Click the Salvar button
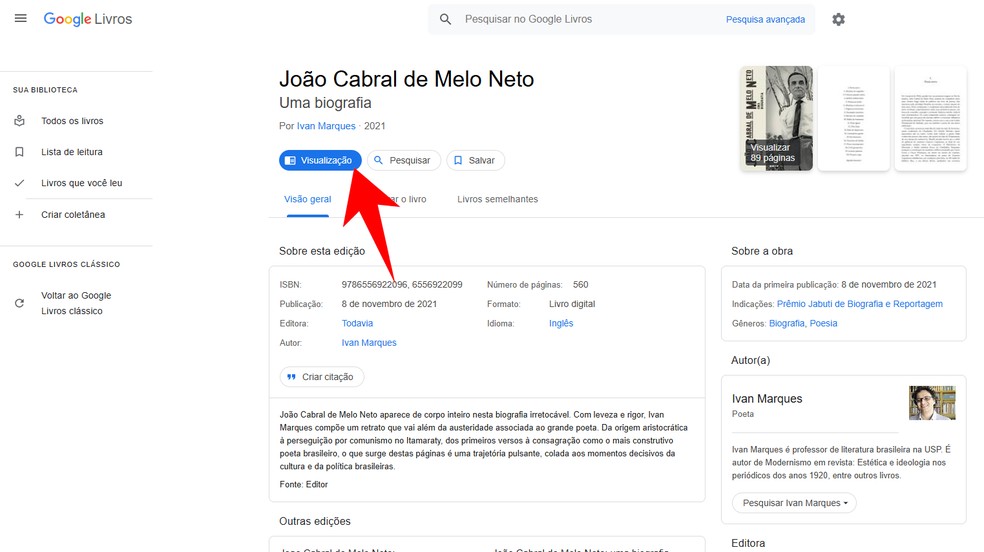This screenshot has height=552, width=984. coord(475,161)
